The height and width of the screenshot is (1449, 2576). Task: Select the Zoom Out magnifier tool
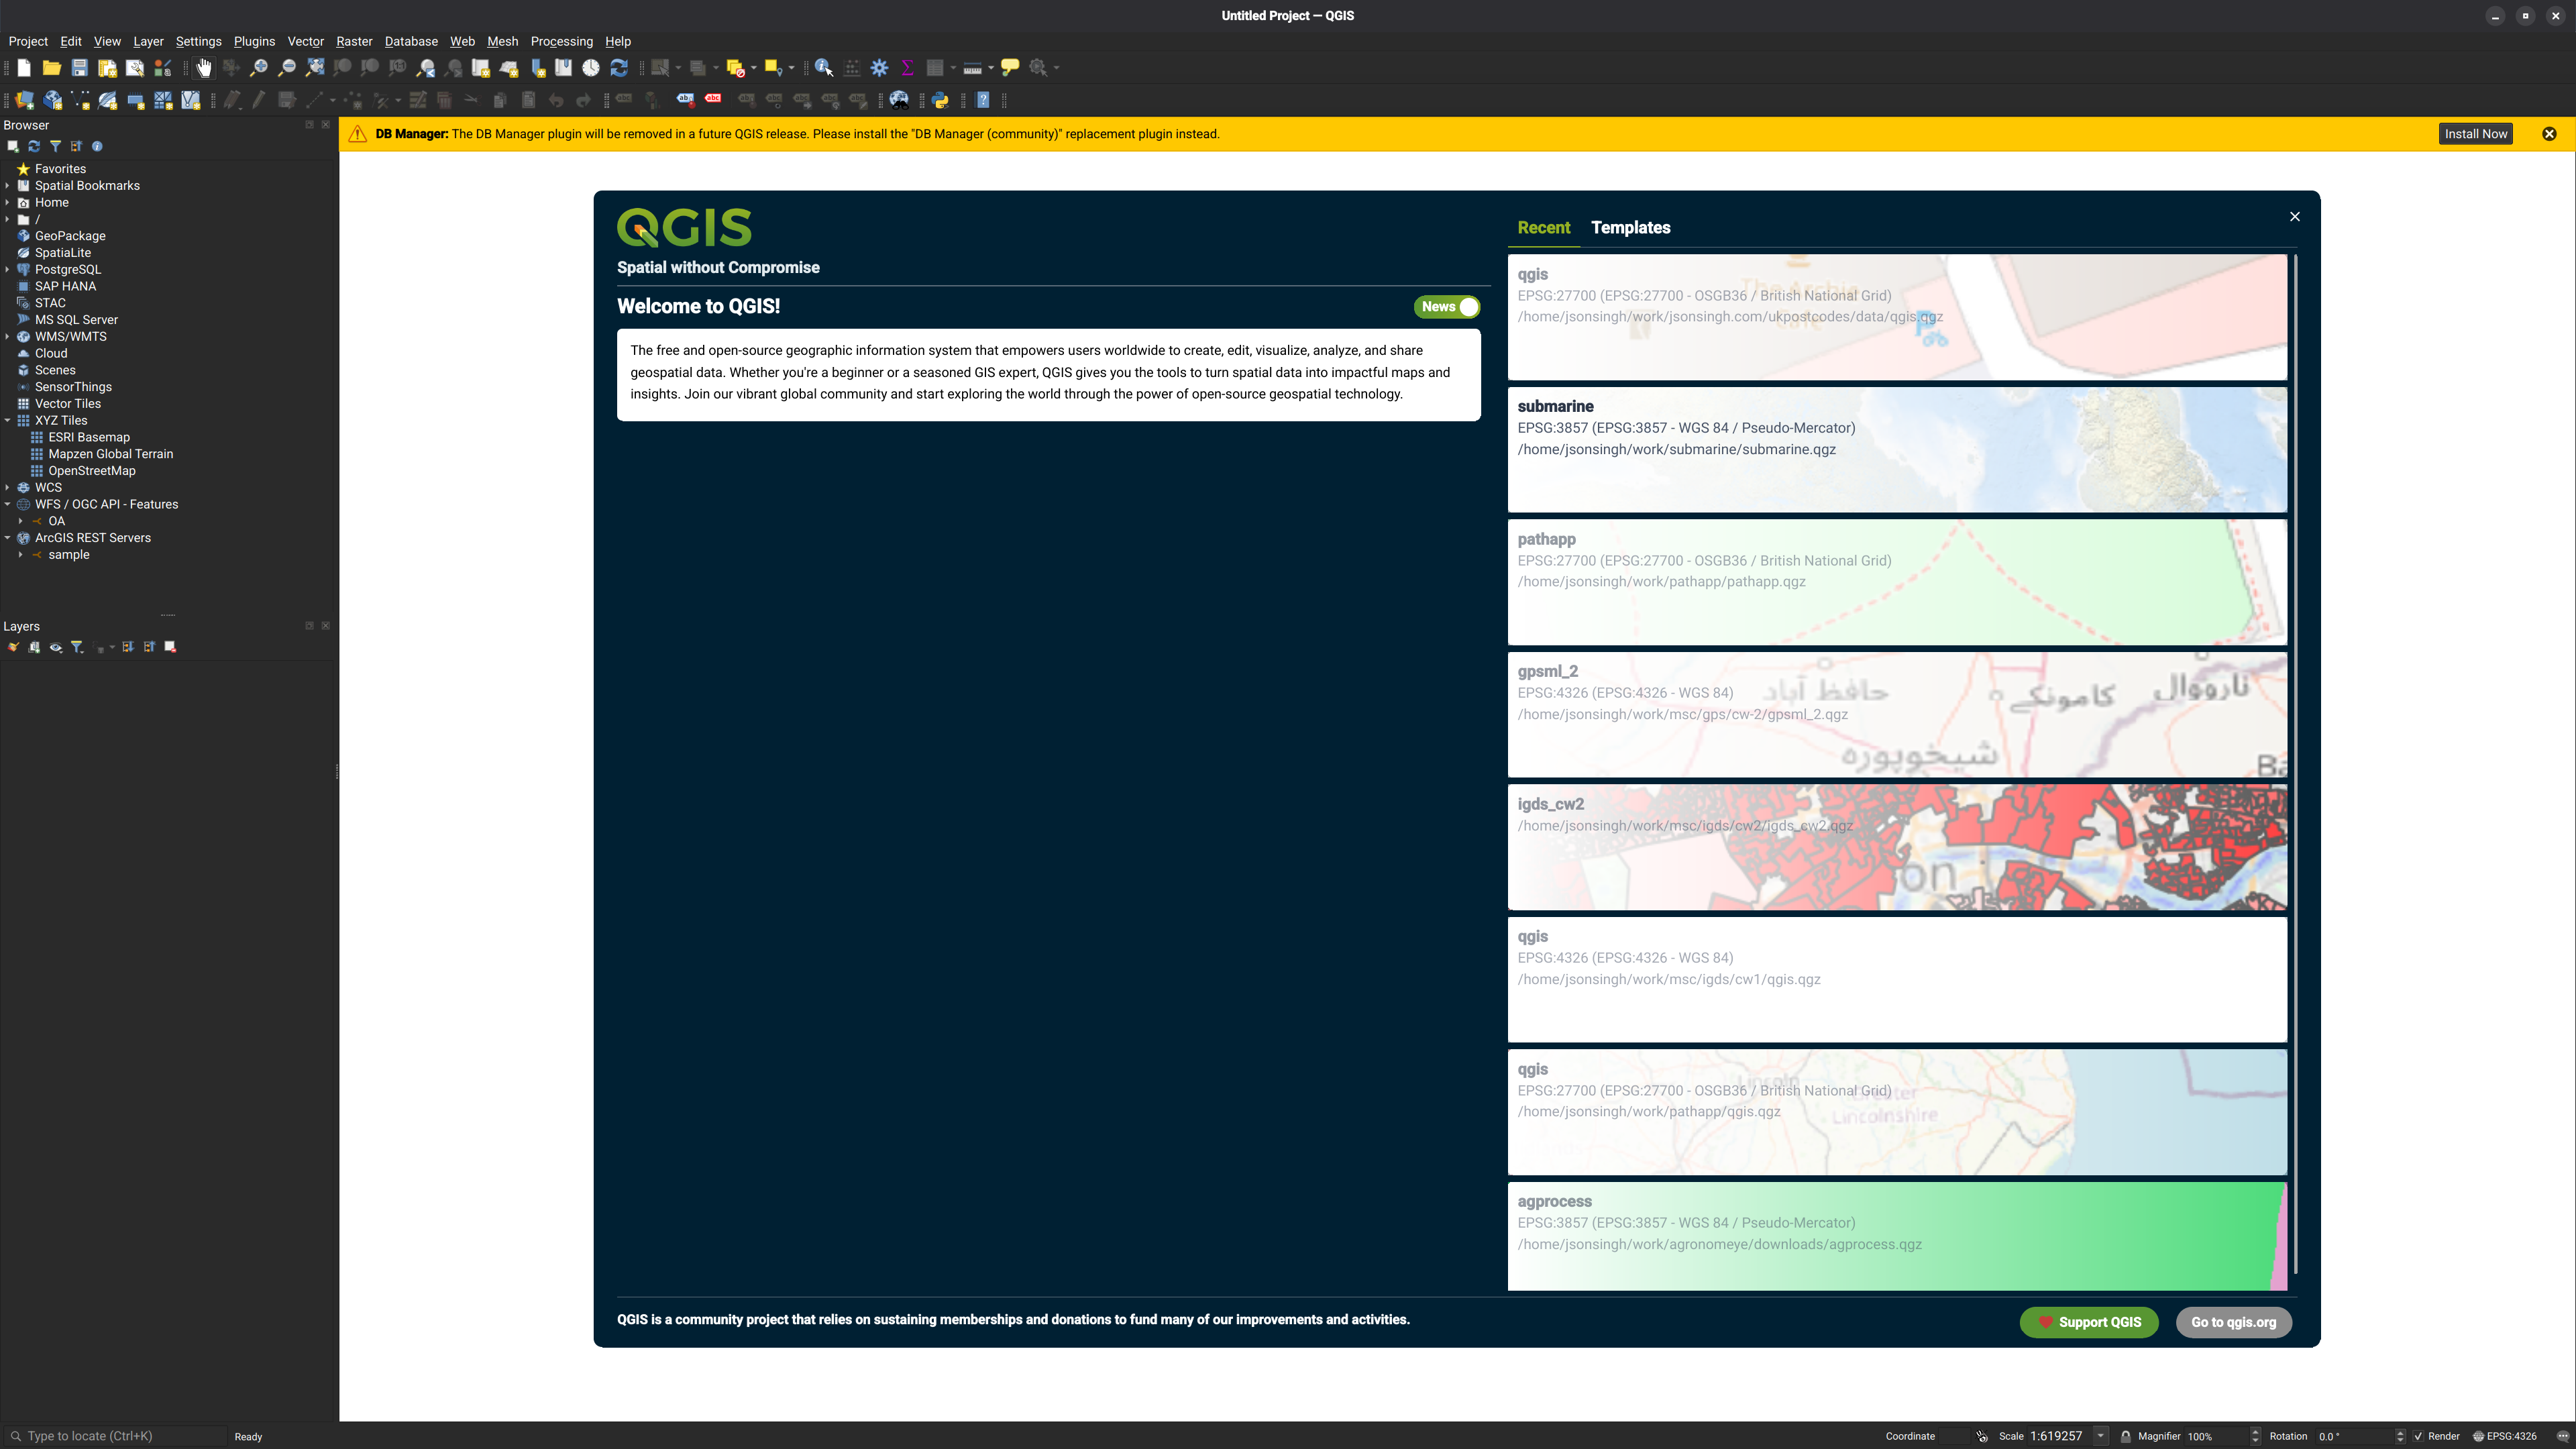tap(287, 68)
